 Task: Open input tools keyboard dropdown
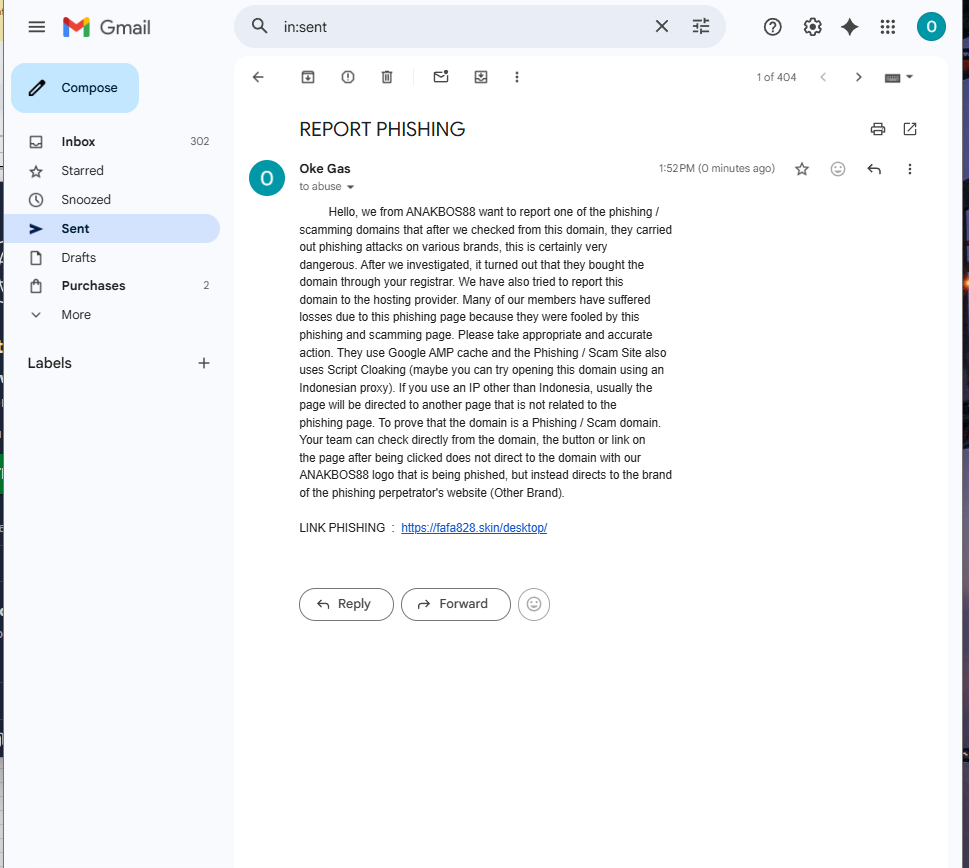tap(899, 78)
